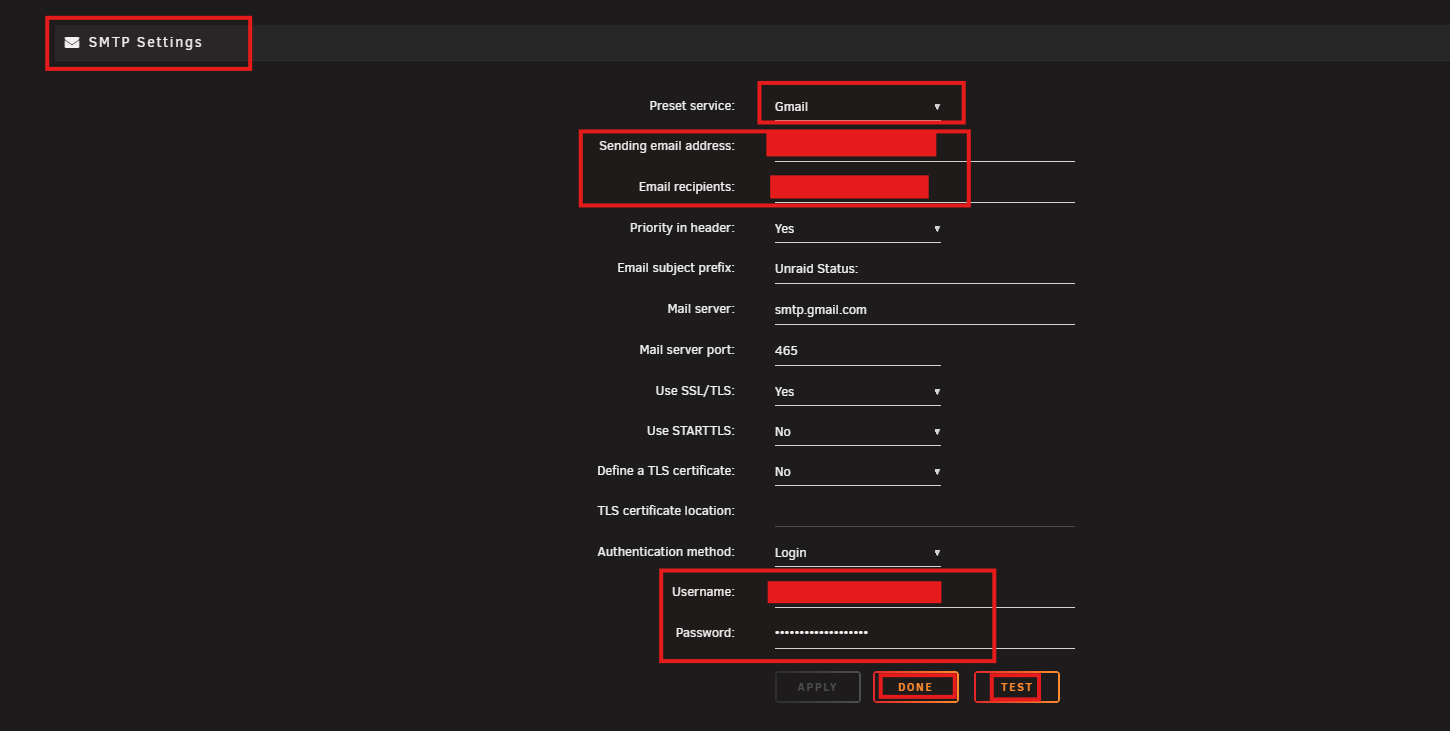
Task: Open the Preset service dropdown showing Gmail
Action: [x=857, y=107]
